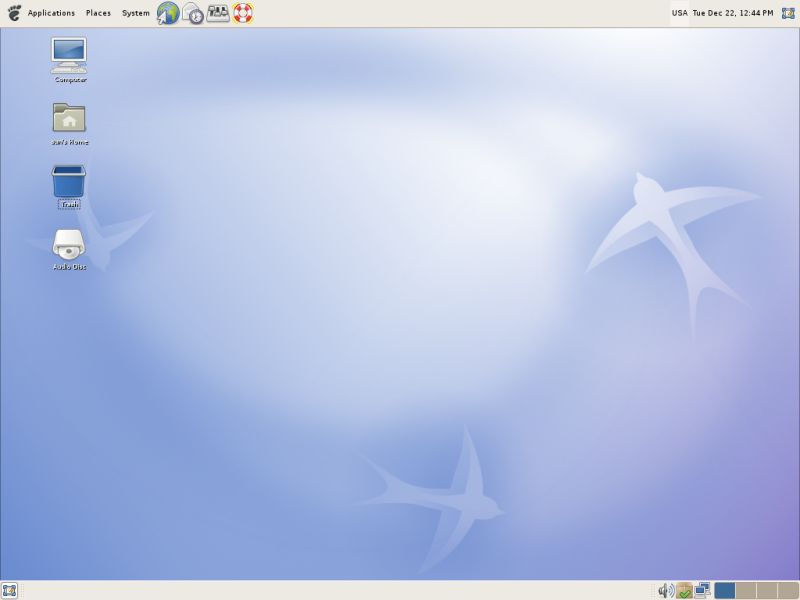Select the second workspace in the switcher
The width and height of the screenshot is (800, 600).
coord(745,591)
